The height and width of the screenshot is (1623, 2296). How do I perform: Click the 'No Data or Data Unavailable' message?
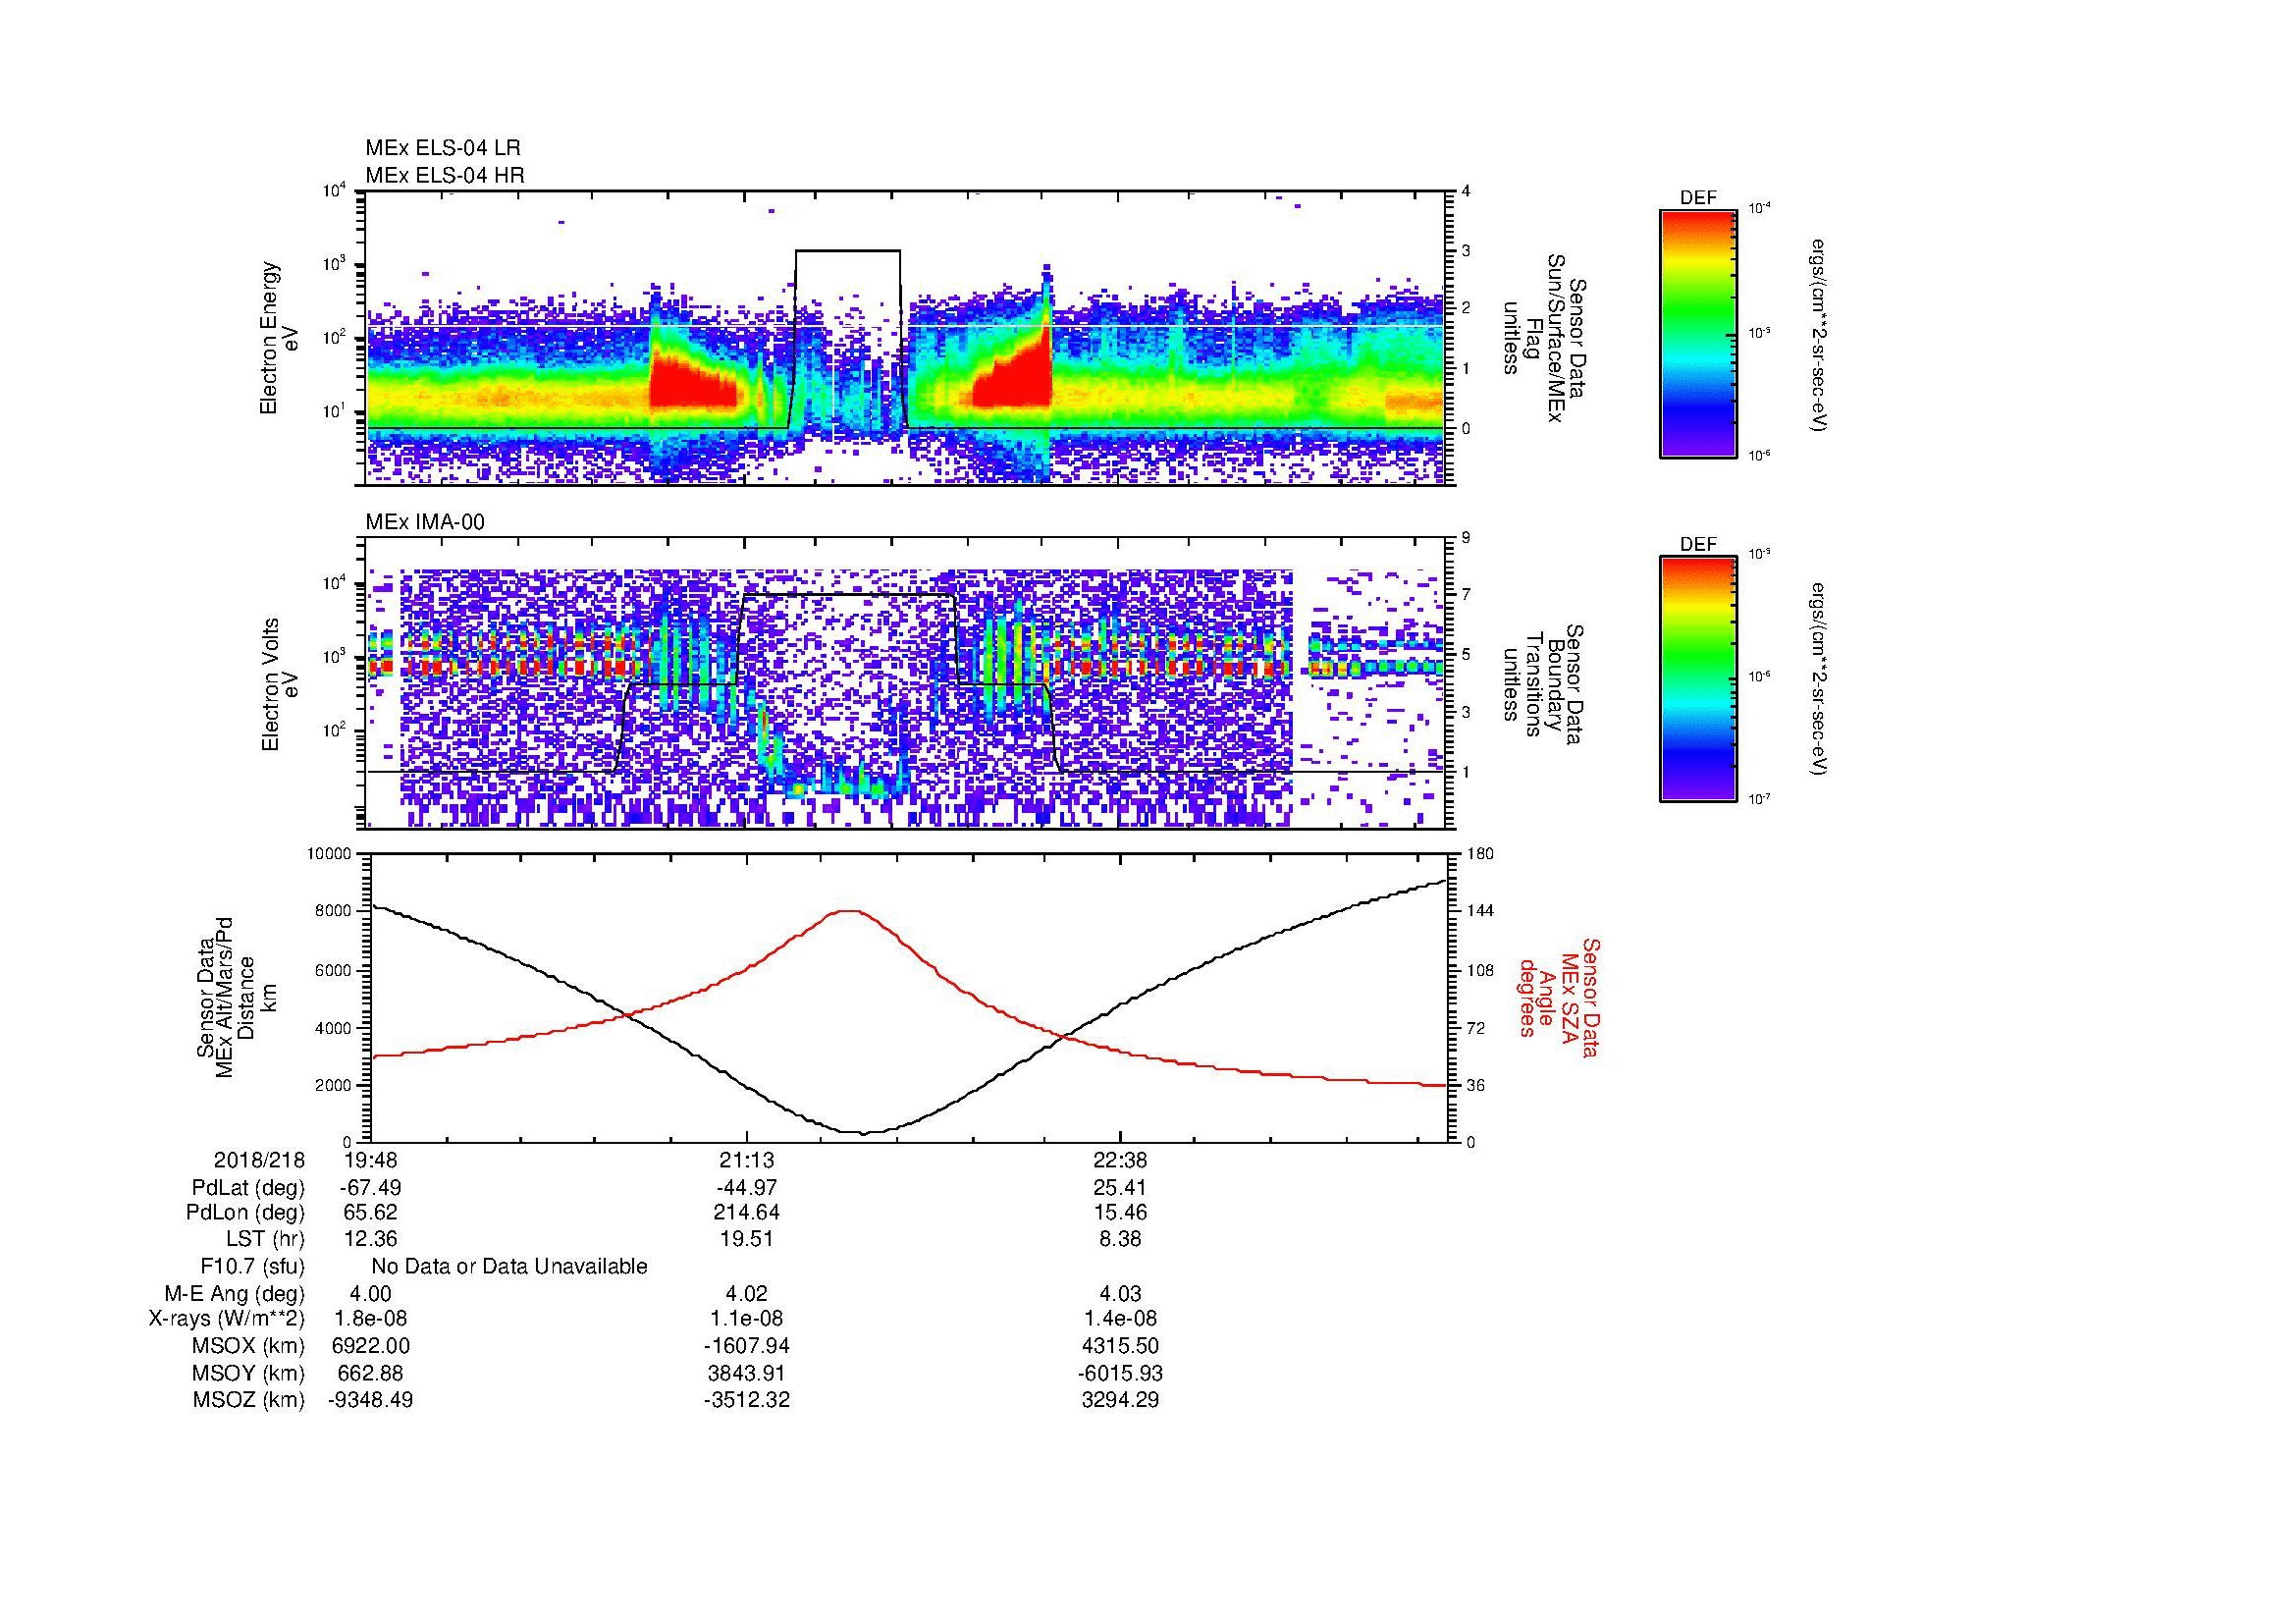click(509, 1267)
